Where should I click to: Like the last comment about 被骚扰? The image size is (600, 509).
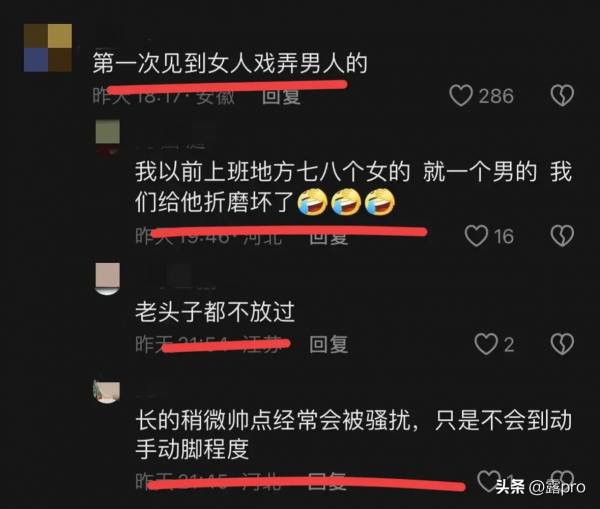pos(489,481)
